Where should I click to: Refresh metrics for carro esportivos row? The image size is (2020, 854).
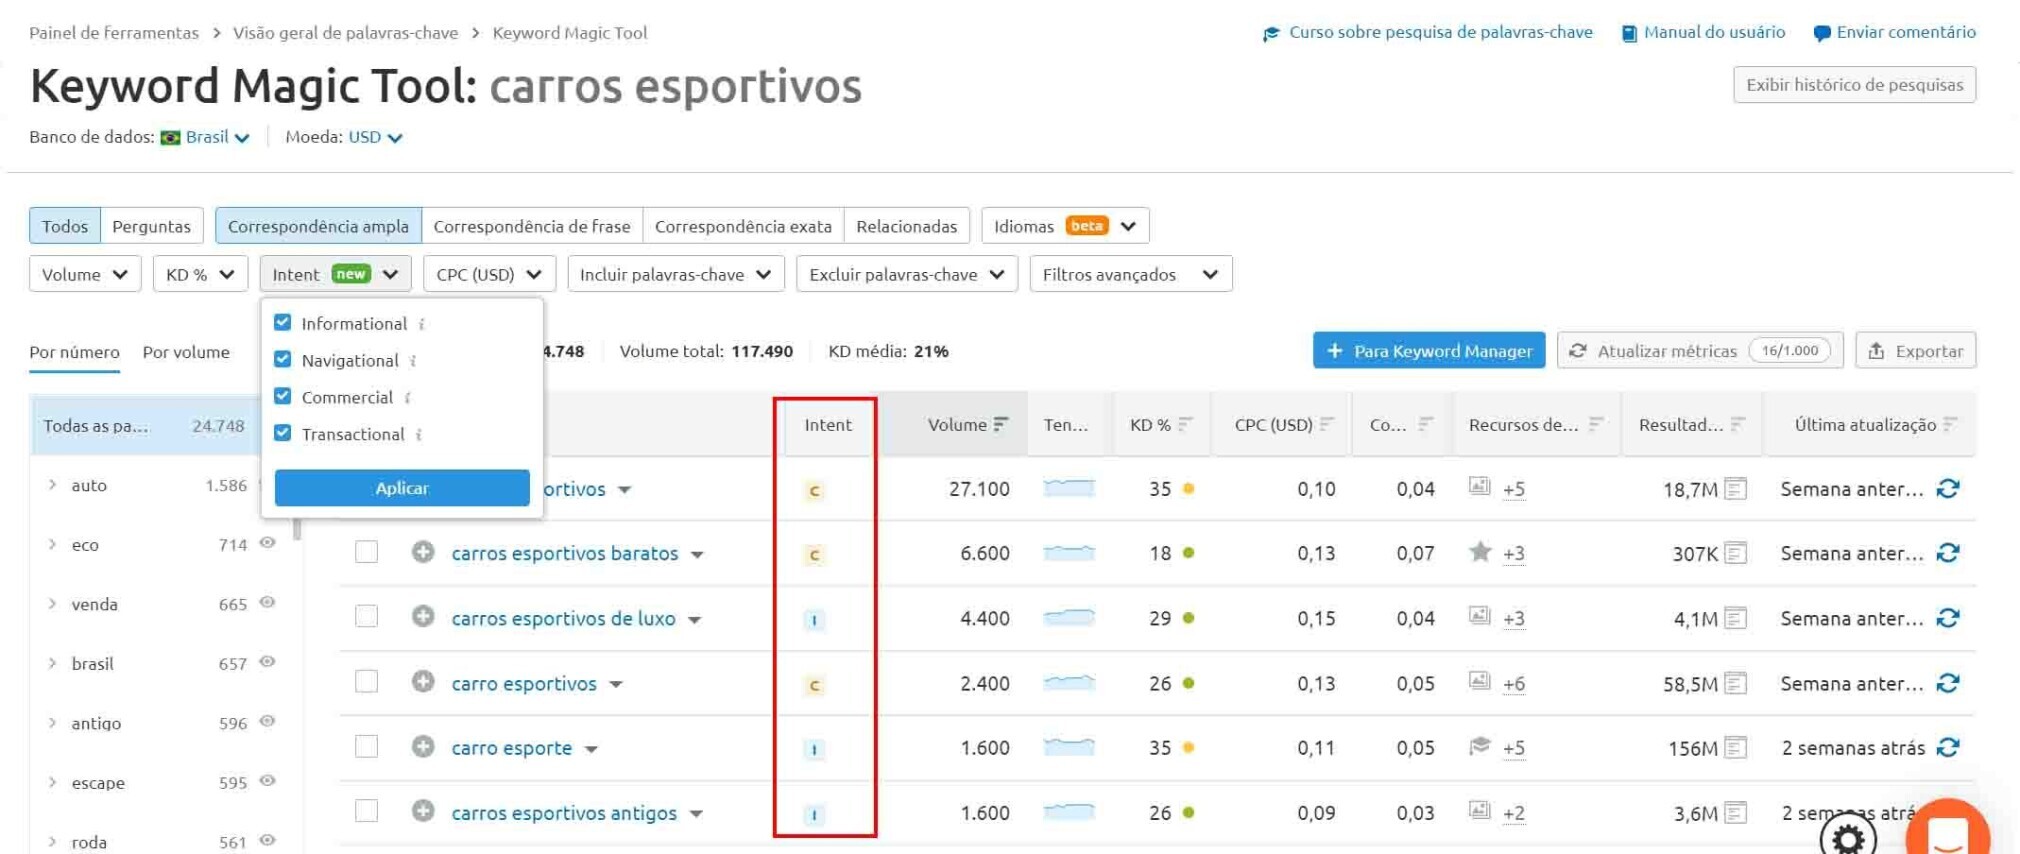[1947, 683]
